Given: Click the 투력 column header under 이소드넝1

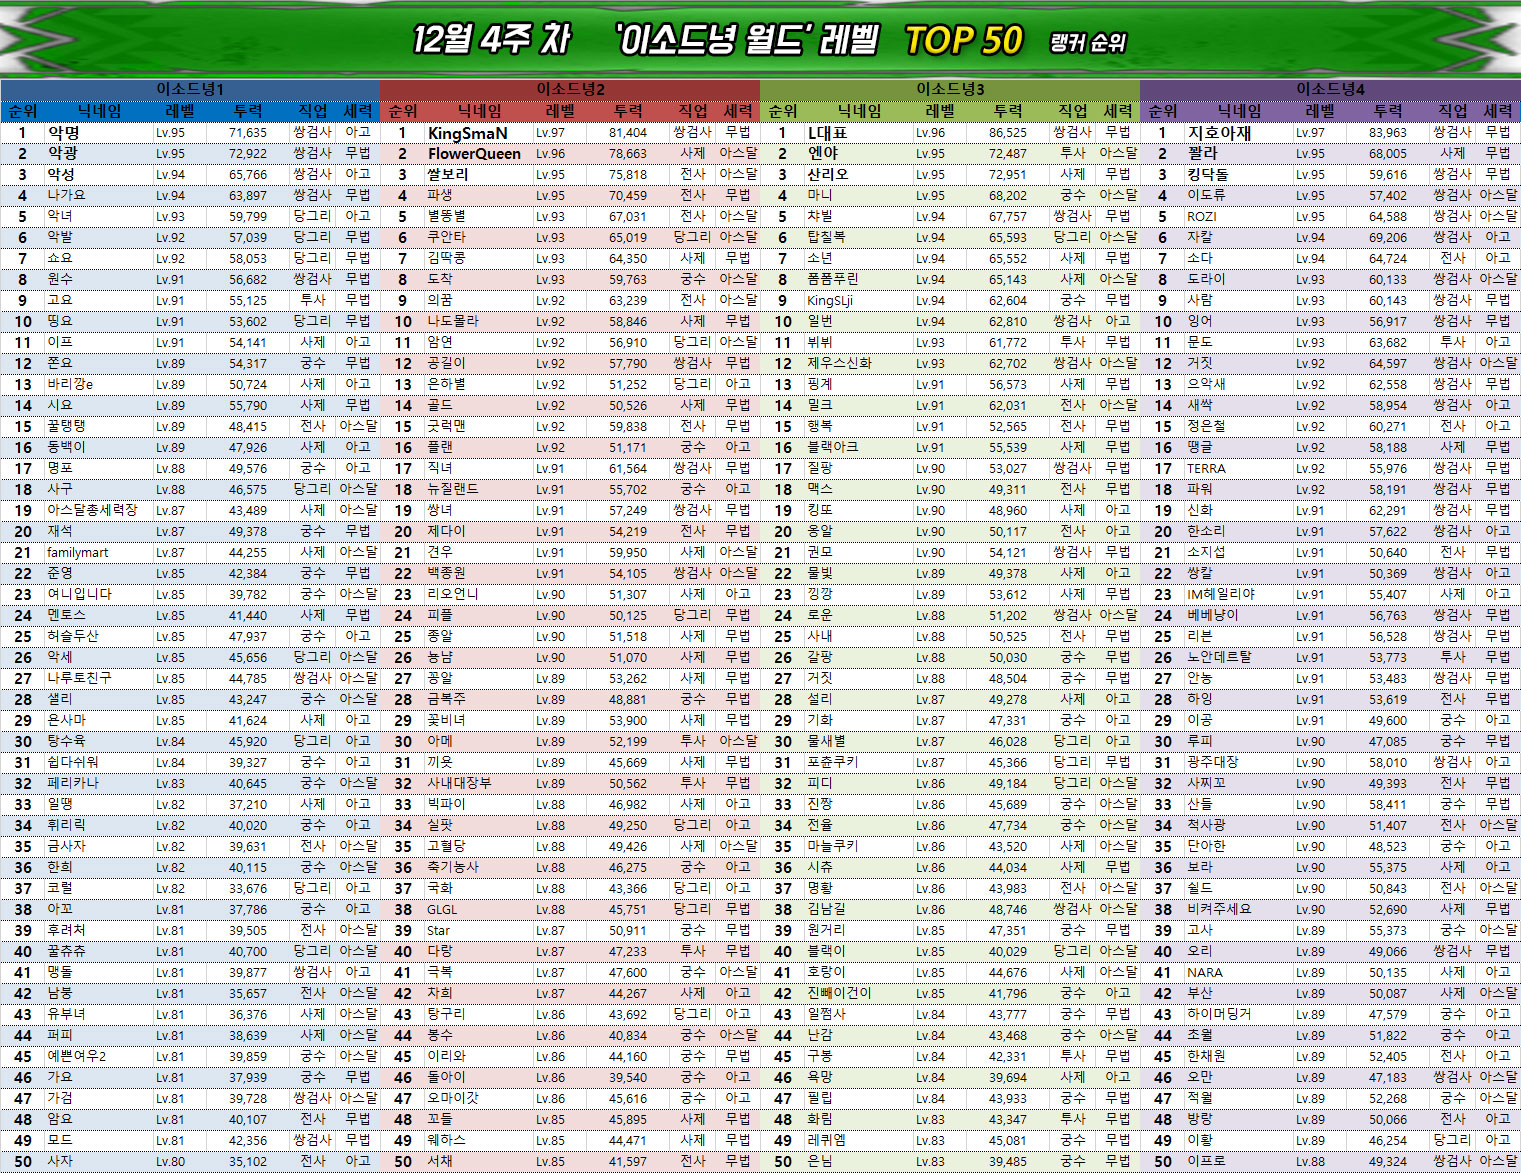Looking at the screenshot, I should tap(248, 111).
